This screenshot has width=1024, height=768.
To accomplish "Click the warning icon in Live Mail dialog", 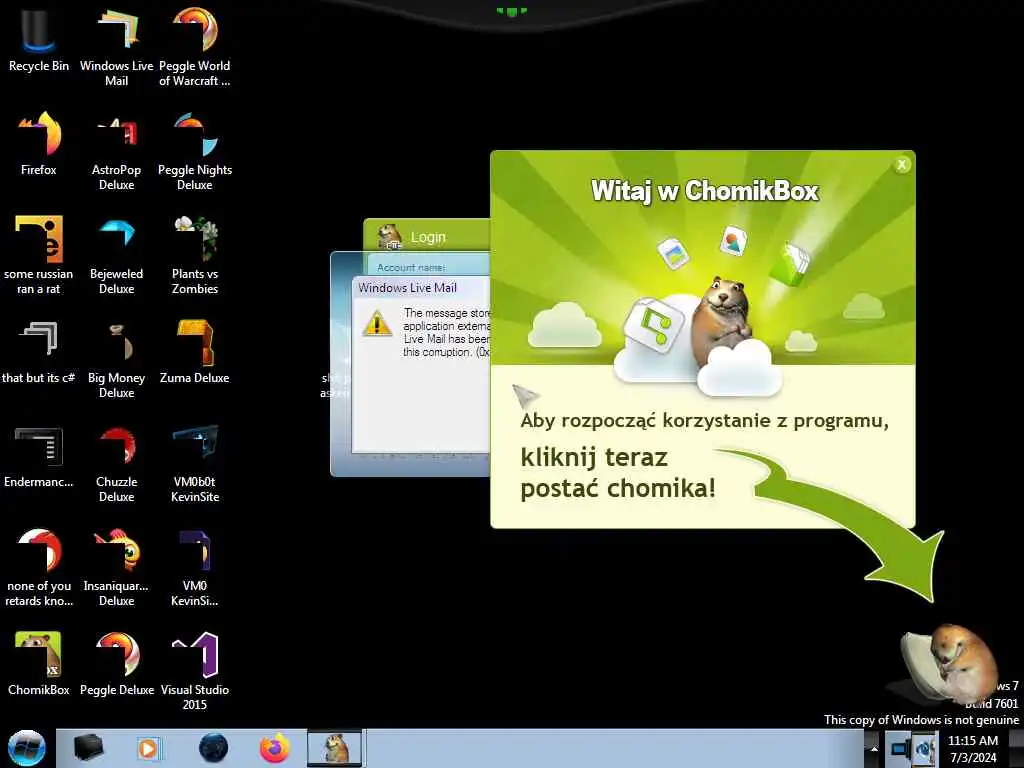I will click(377, 323).
